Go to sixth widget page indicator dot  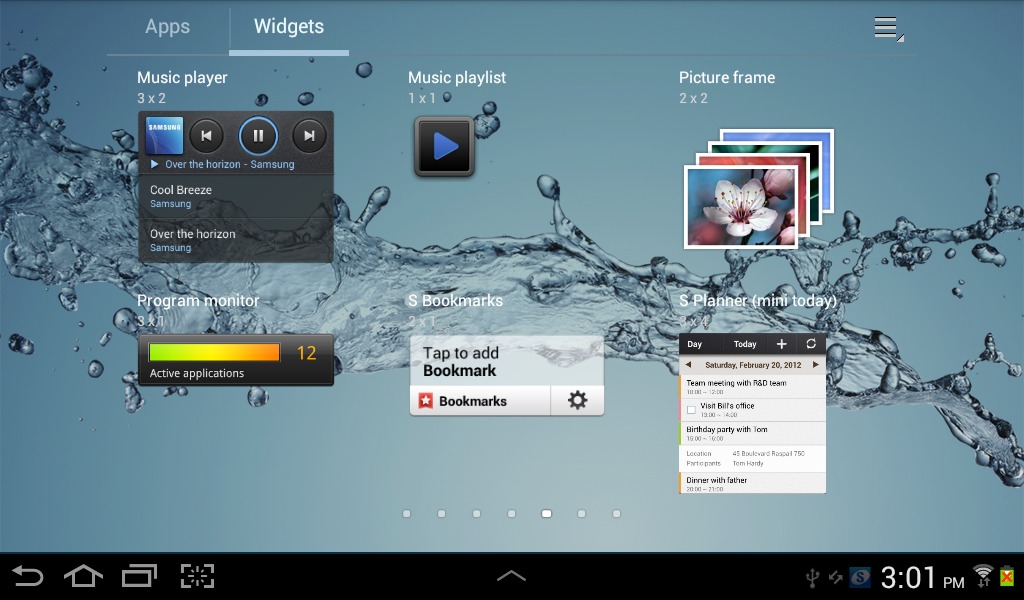(x=581, y=514)
